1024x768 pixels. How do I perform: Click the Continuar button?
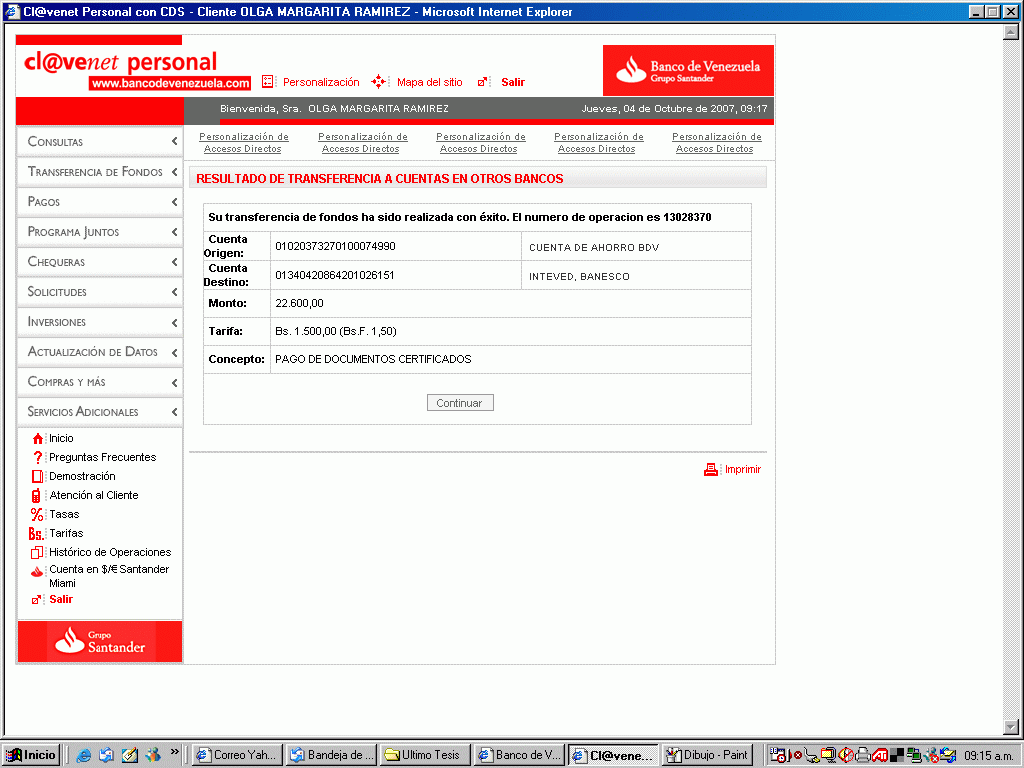(460, 403)
